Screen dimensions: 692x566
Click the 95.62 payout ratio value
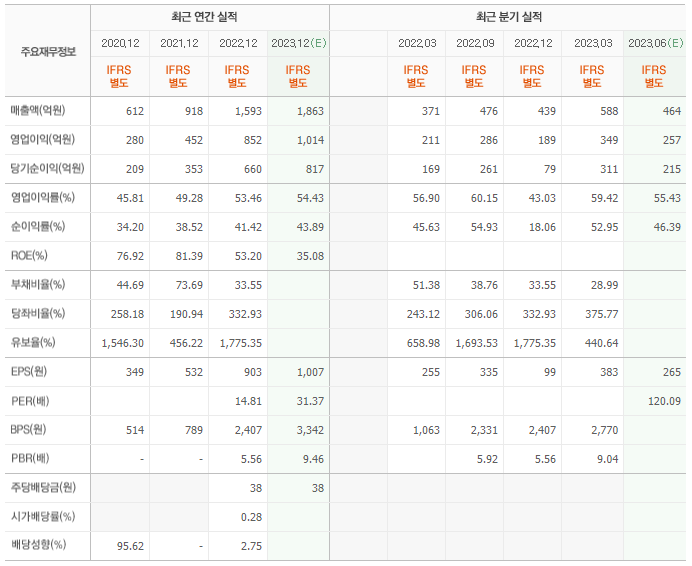coord(130,547)
